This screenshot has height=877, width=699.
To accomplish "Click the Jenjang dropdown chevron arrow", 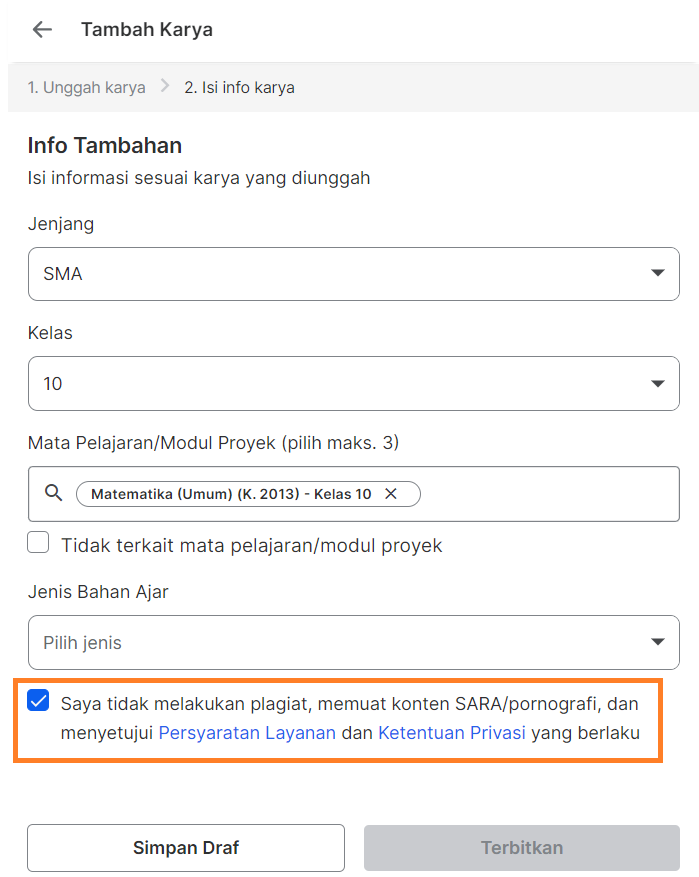I will click(658, 273).
